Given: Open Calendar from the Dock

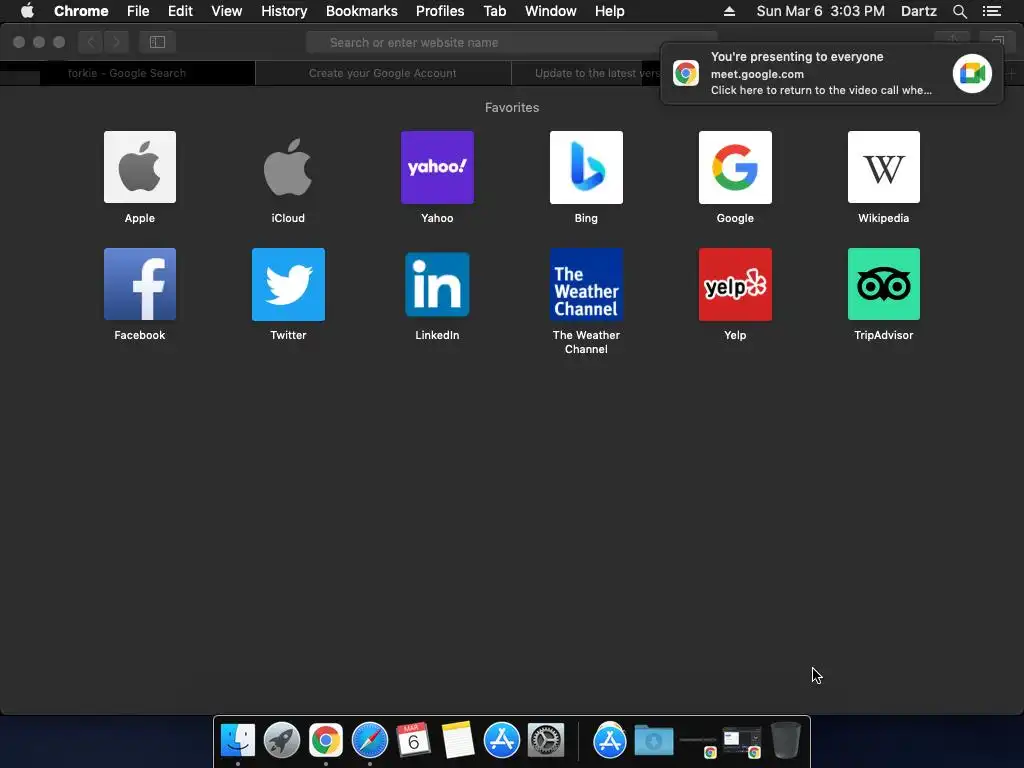Looking at the screenshot, I should [413, 740].
